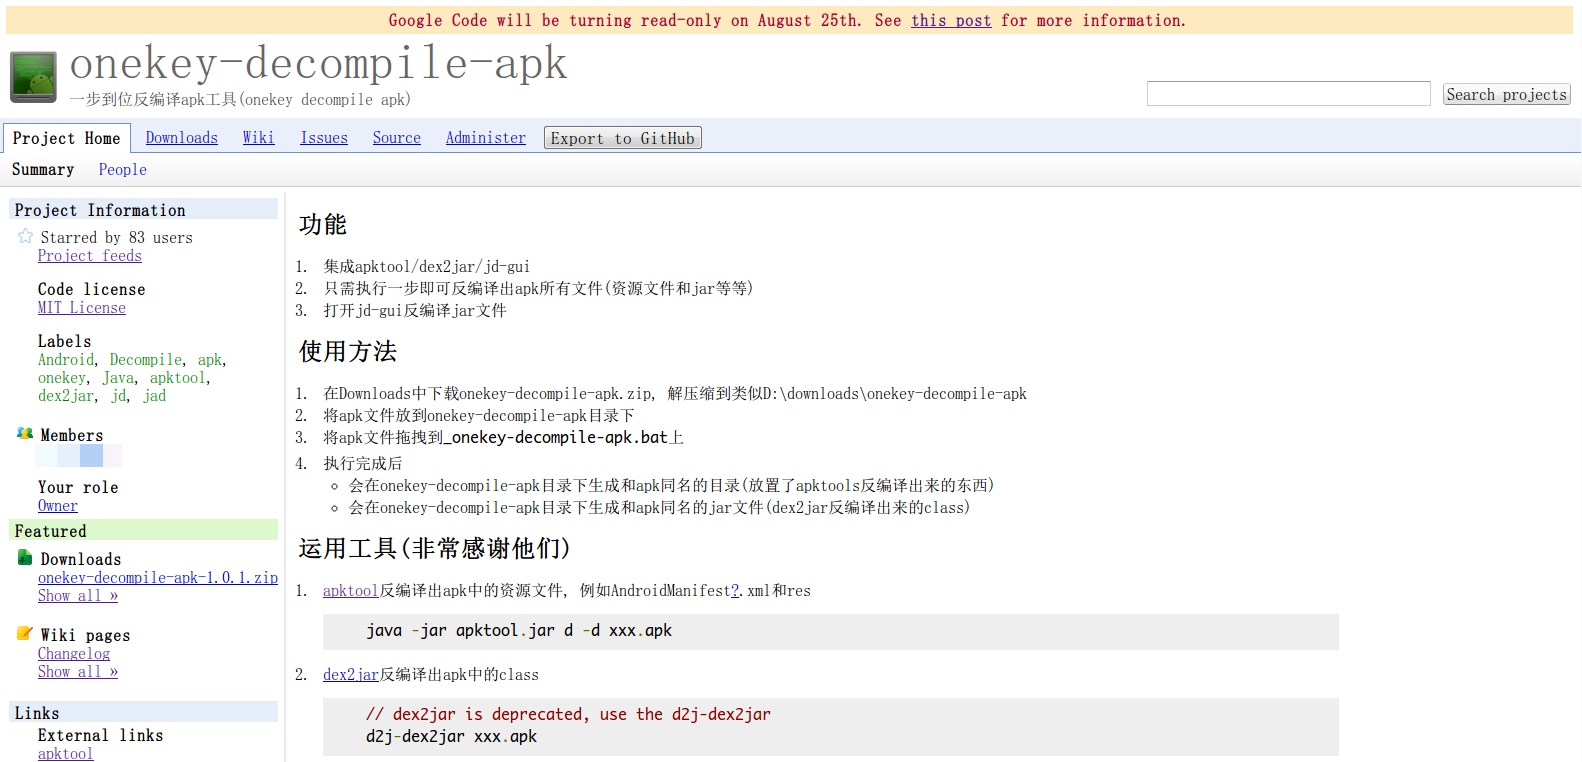Open the Project feeds link
Screen dimensions: 1582x762
click(90, 256)
